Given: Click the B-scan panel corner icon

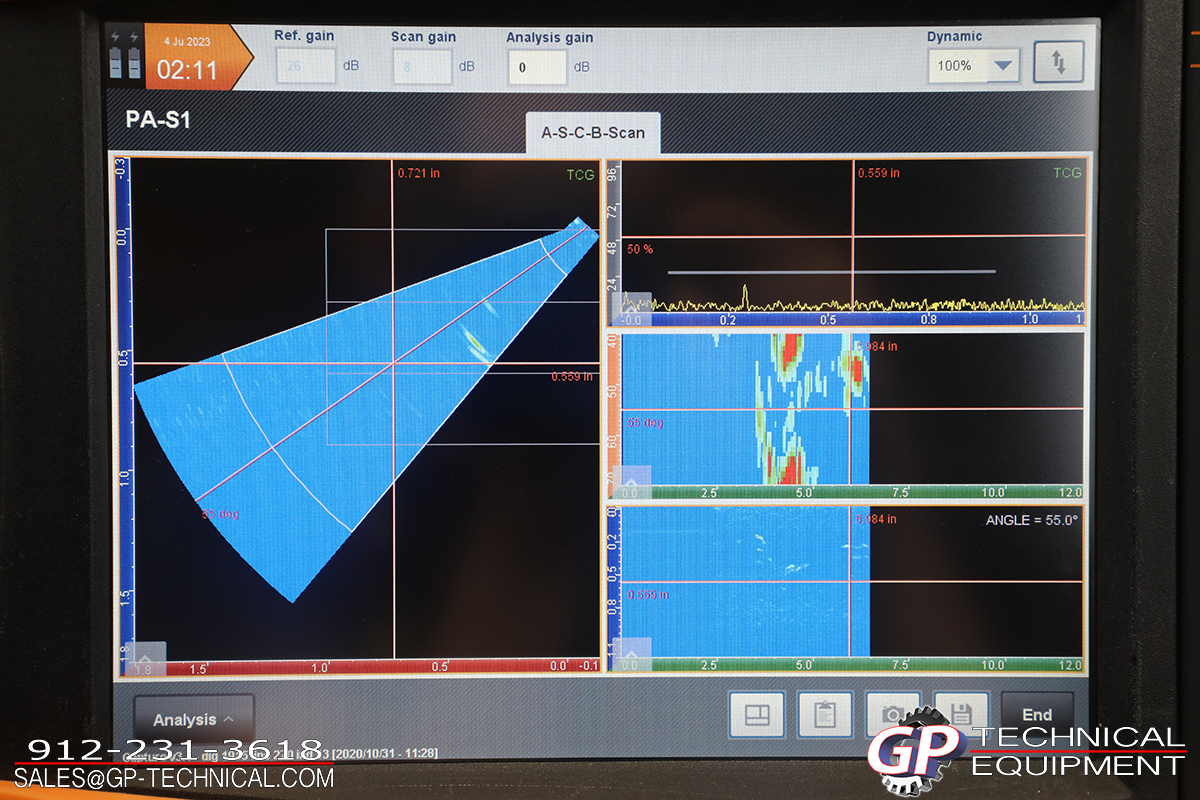Looking at the screenshot, I should tap(636, 654).
